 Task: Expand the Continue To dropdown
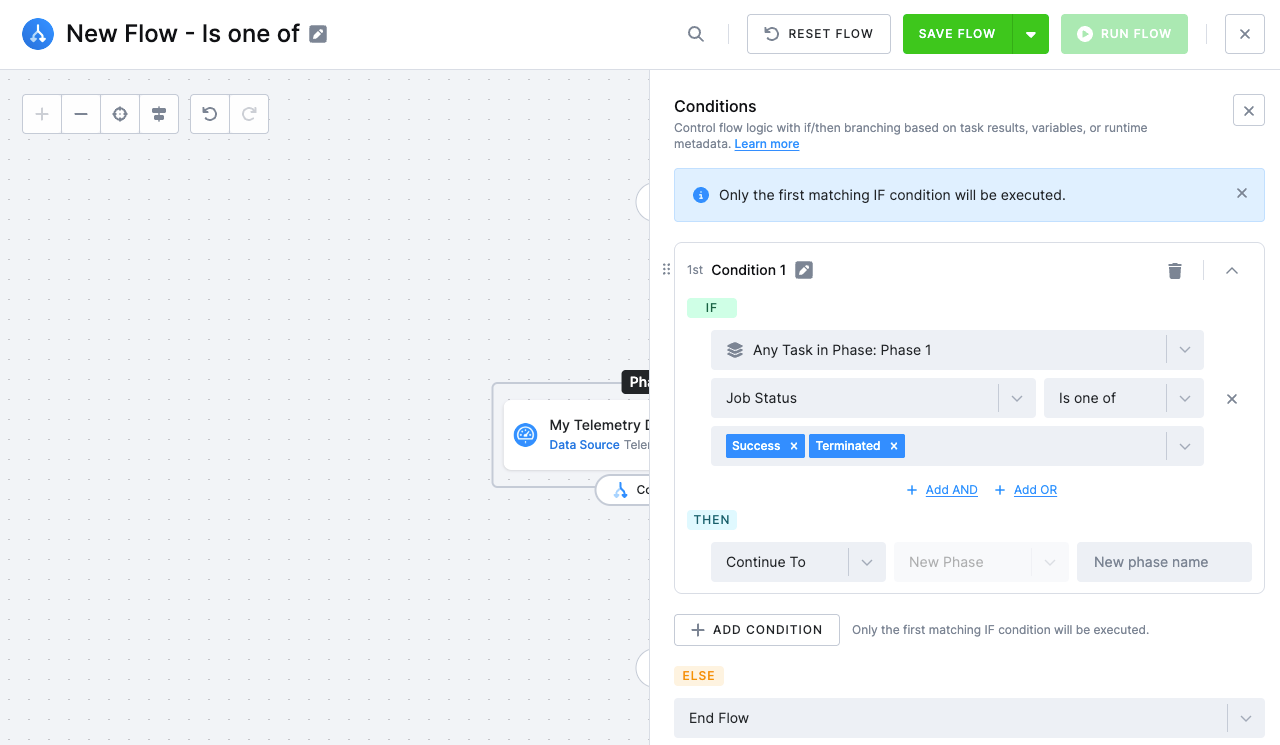pos(798,562)
